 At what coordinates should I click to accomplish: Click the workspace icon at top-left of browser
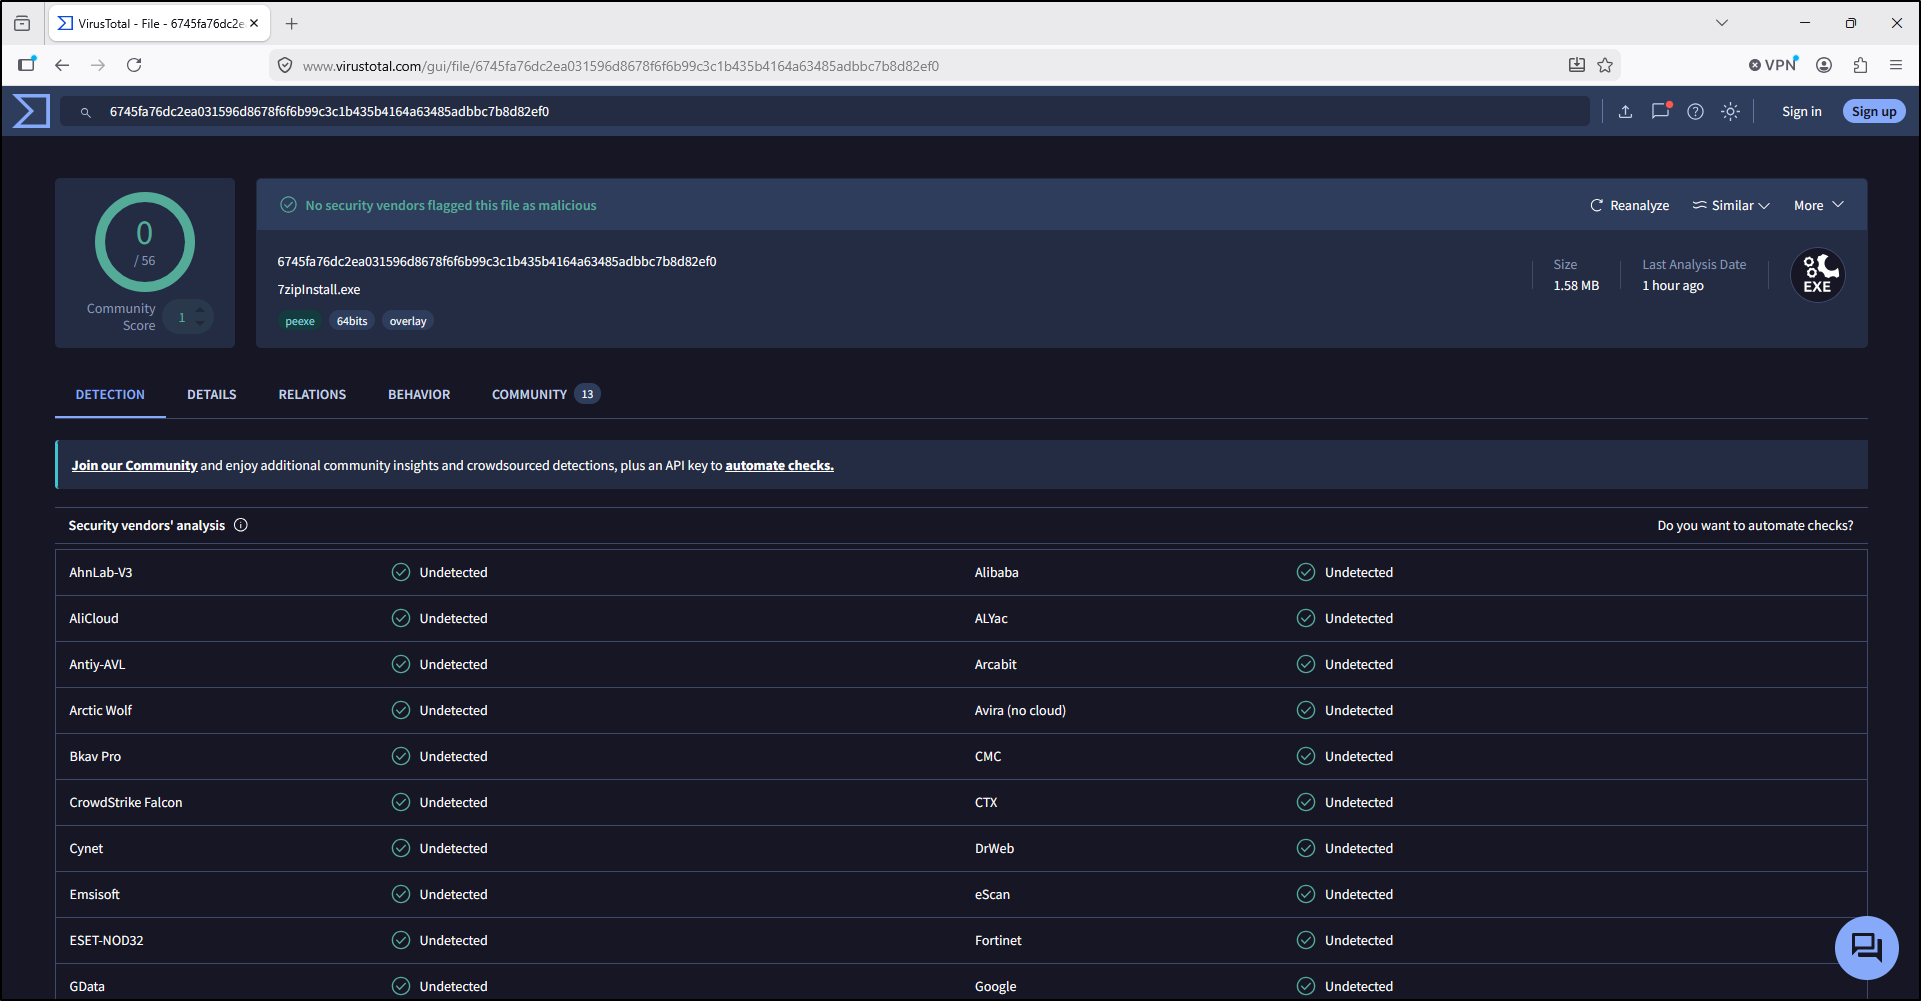(22, 23)
